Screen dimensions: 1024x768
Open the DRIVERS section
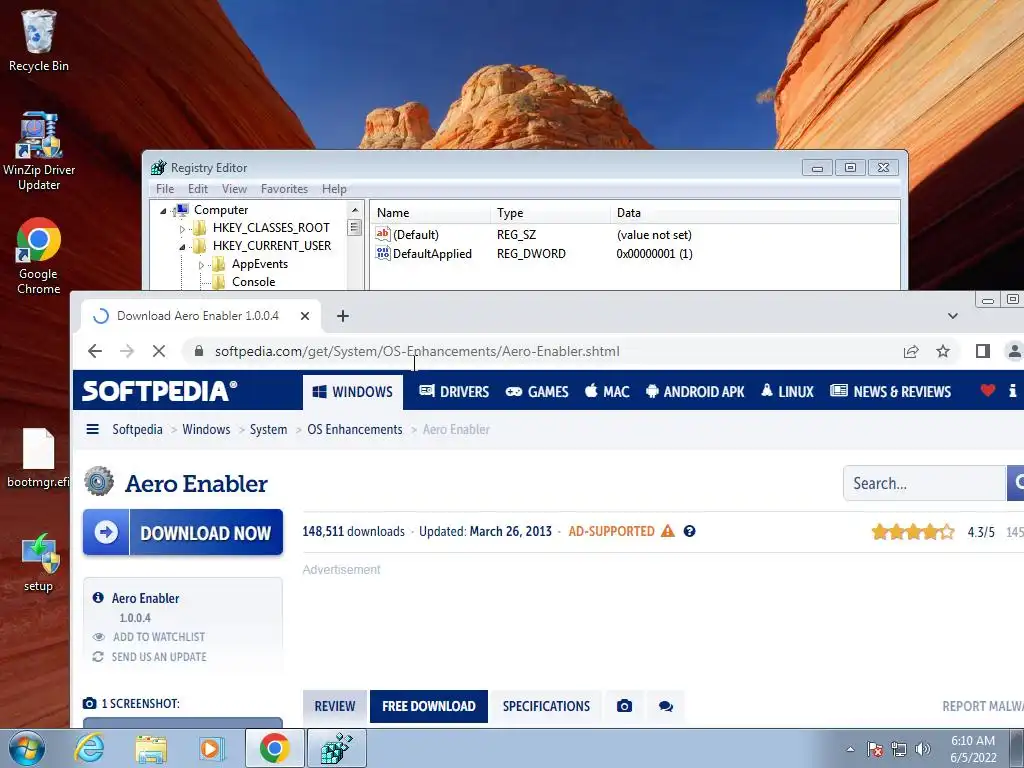[454, 392]
